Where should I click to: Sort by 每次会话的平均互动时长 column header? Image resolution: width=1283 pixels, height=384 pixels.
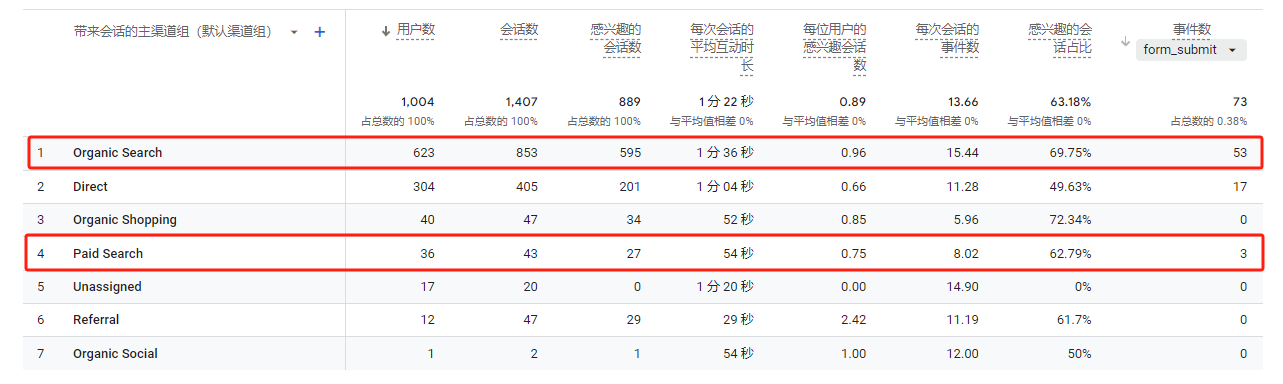722,48
